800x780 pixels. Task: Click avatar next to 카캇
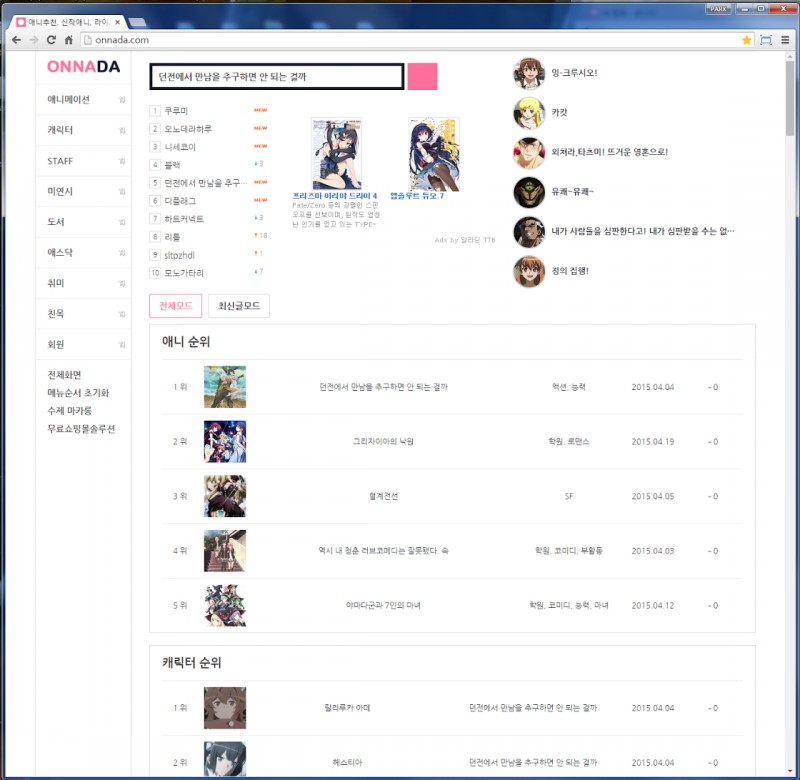[528, 112]
